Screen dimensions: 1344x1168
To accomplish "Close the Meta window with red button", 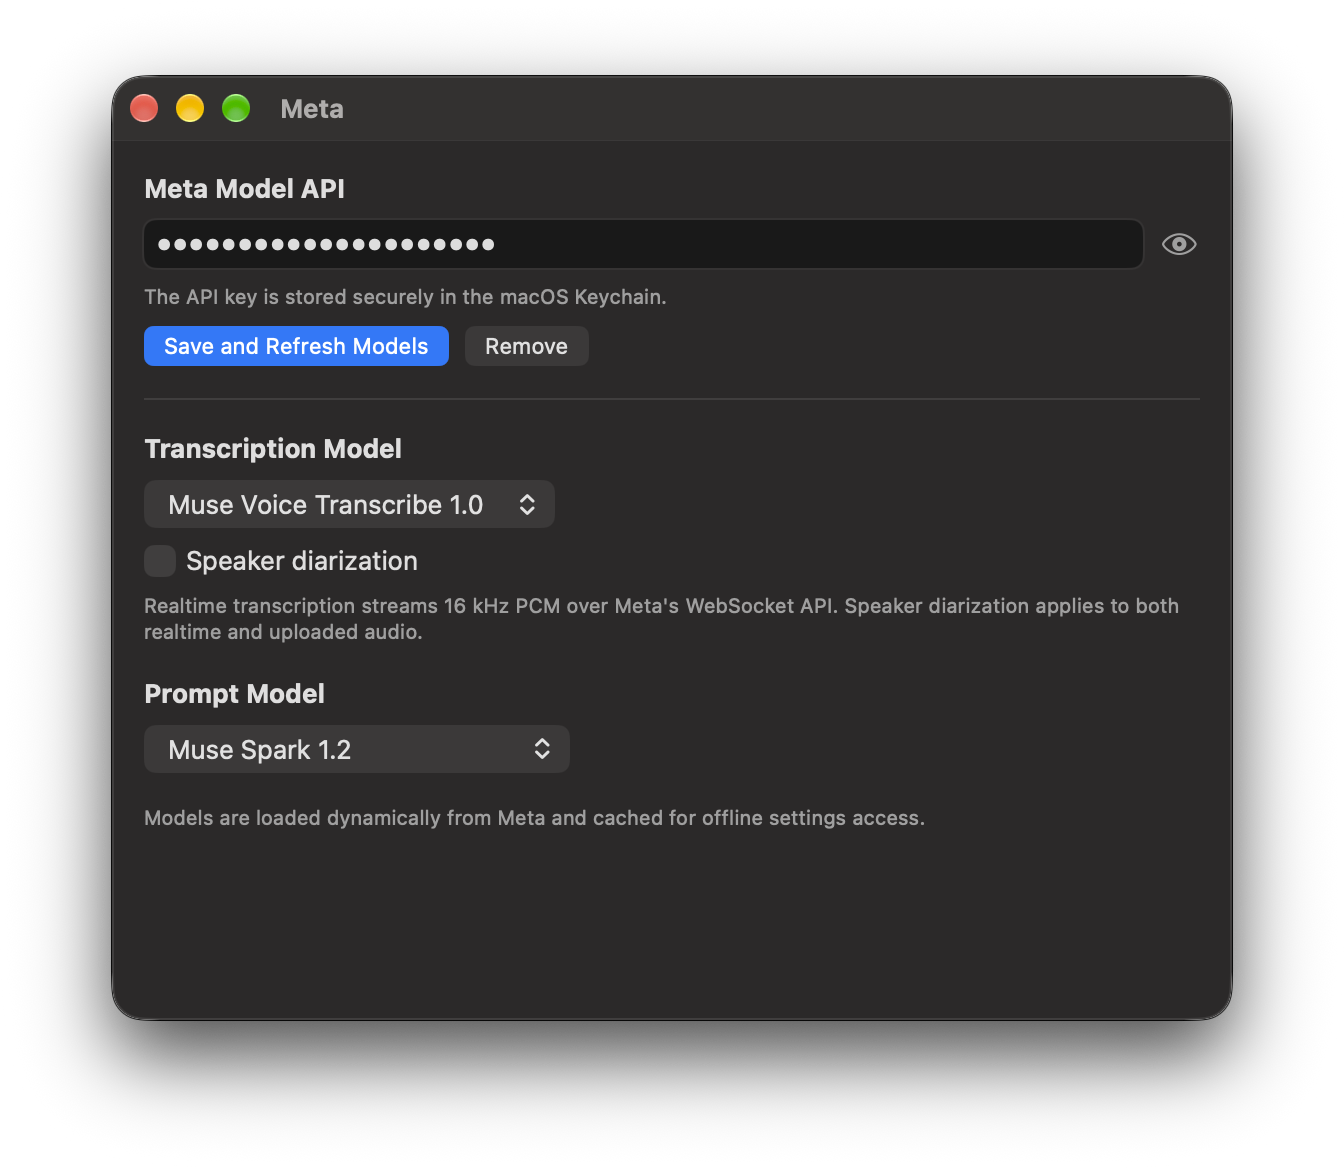I will pyautogui.click(x=144, y=108).
